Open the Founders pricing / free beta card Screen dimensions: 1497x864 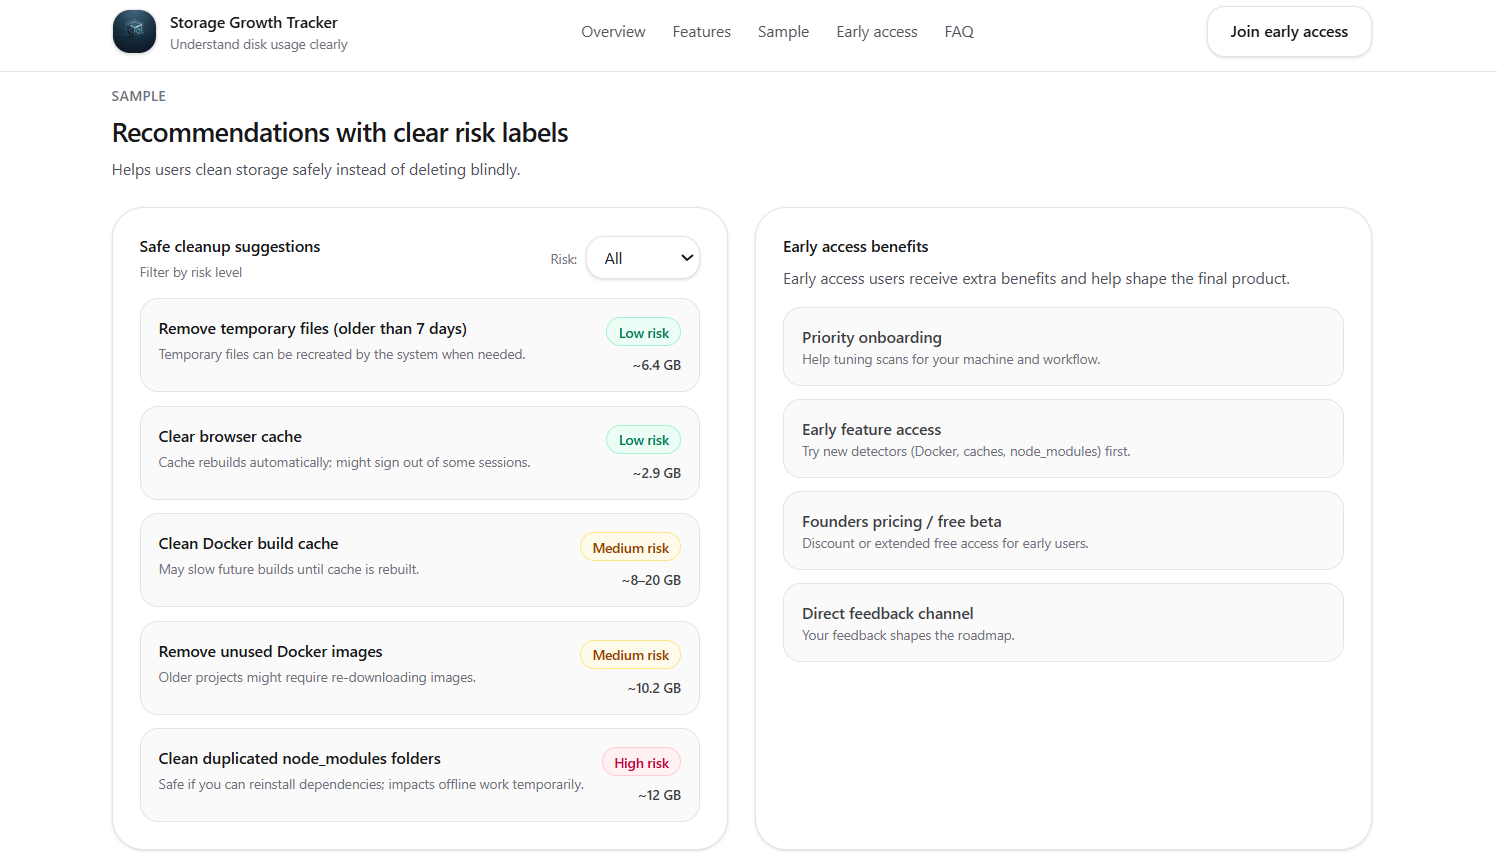[1063, 530]
